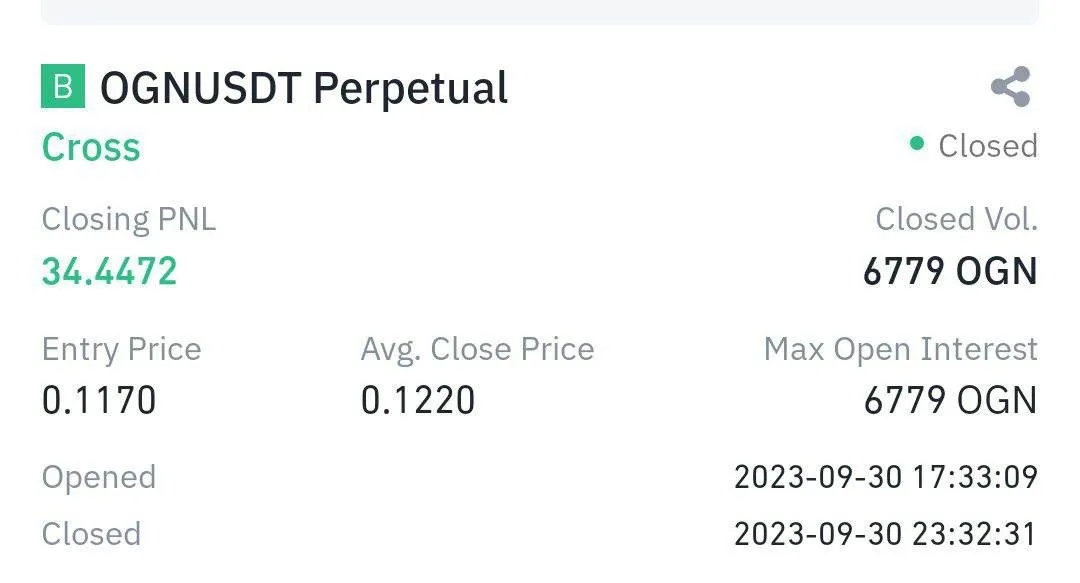The image size is (1080, 583).
Task: Click the Opened row label
Action: (98, 477)
